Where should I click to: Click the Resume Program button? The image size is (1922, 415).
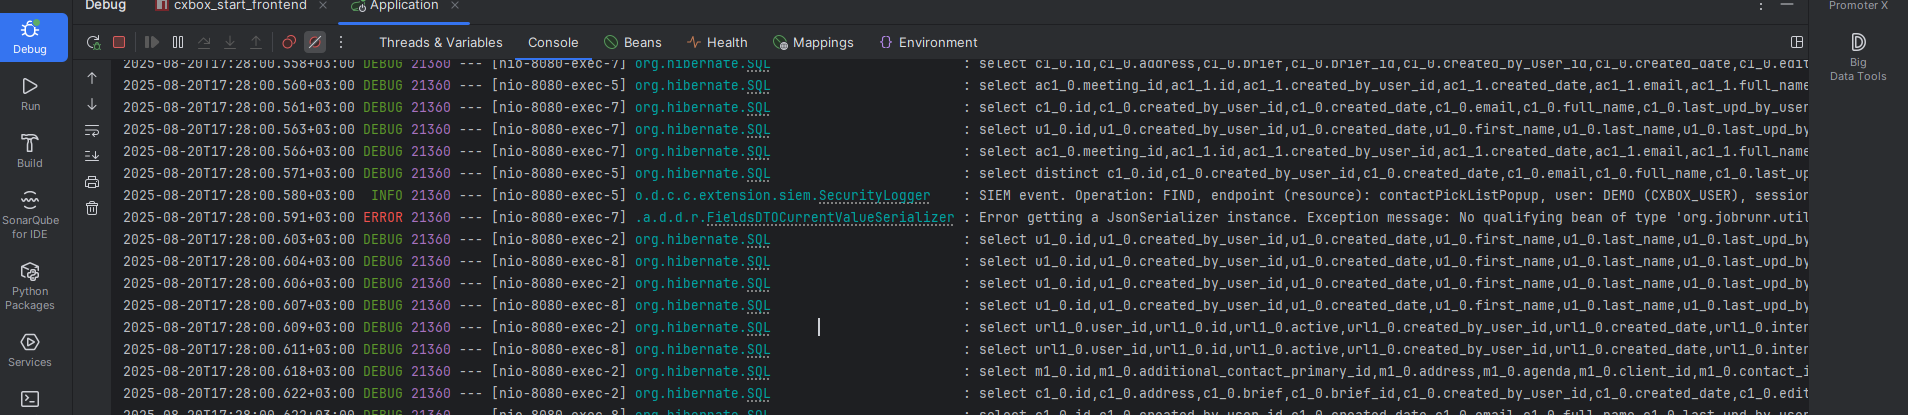[x=152, y=42]
